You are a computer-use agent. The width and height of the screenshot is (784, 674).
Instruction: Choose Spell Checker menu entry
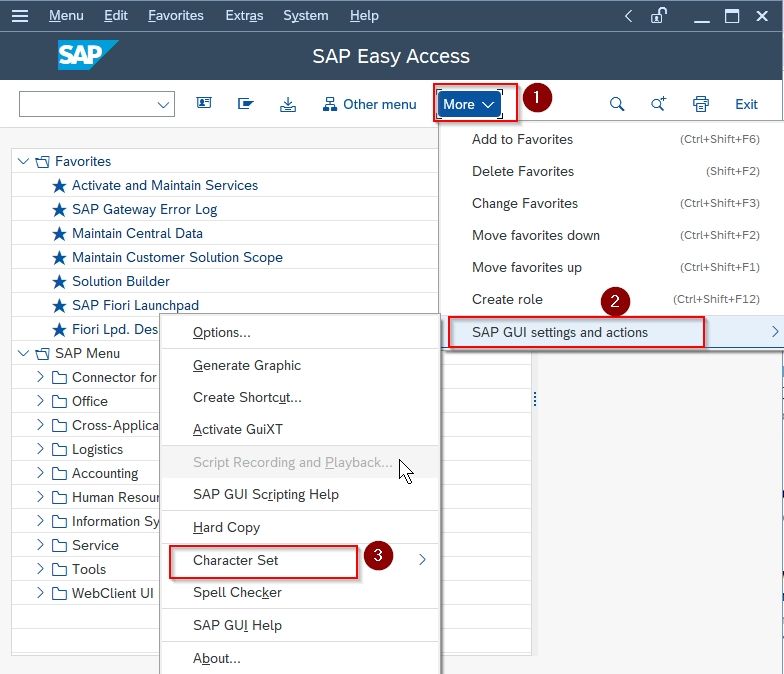(300, 592)
